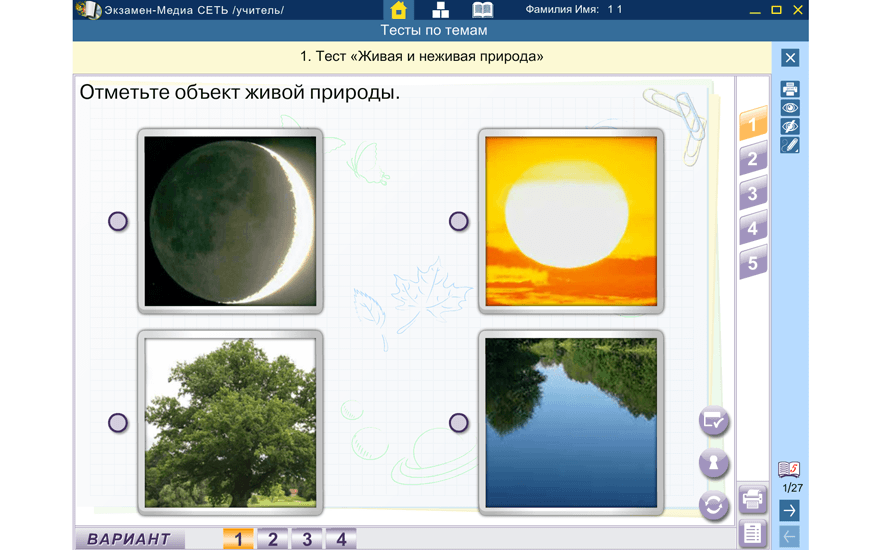Click the crossed-out eye hide icon
This screenshot has height=550, width=880.
pyautogui.click(x=790, y=126)
